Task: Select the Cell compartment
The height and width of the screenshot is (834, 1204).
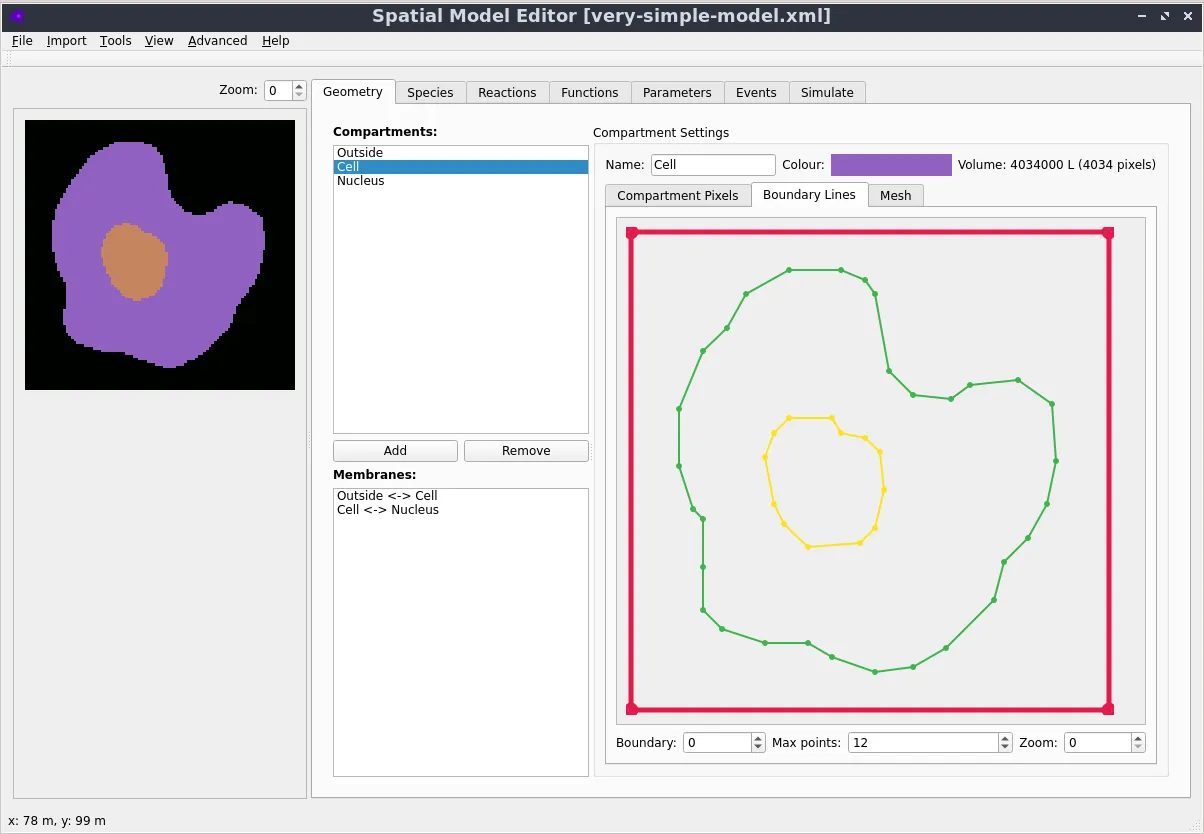Action: (461, 167)
